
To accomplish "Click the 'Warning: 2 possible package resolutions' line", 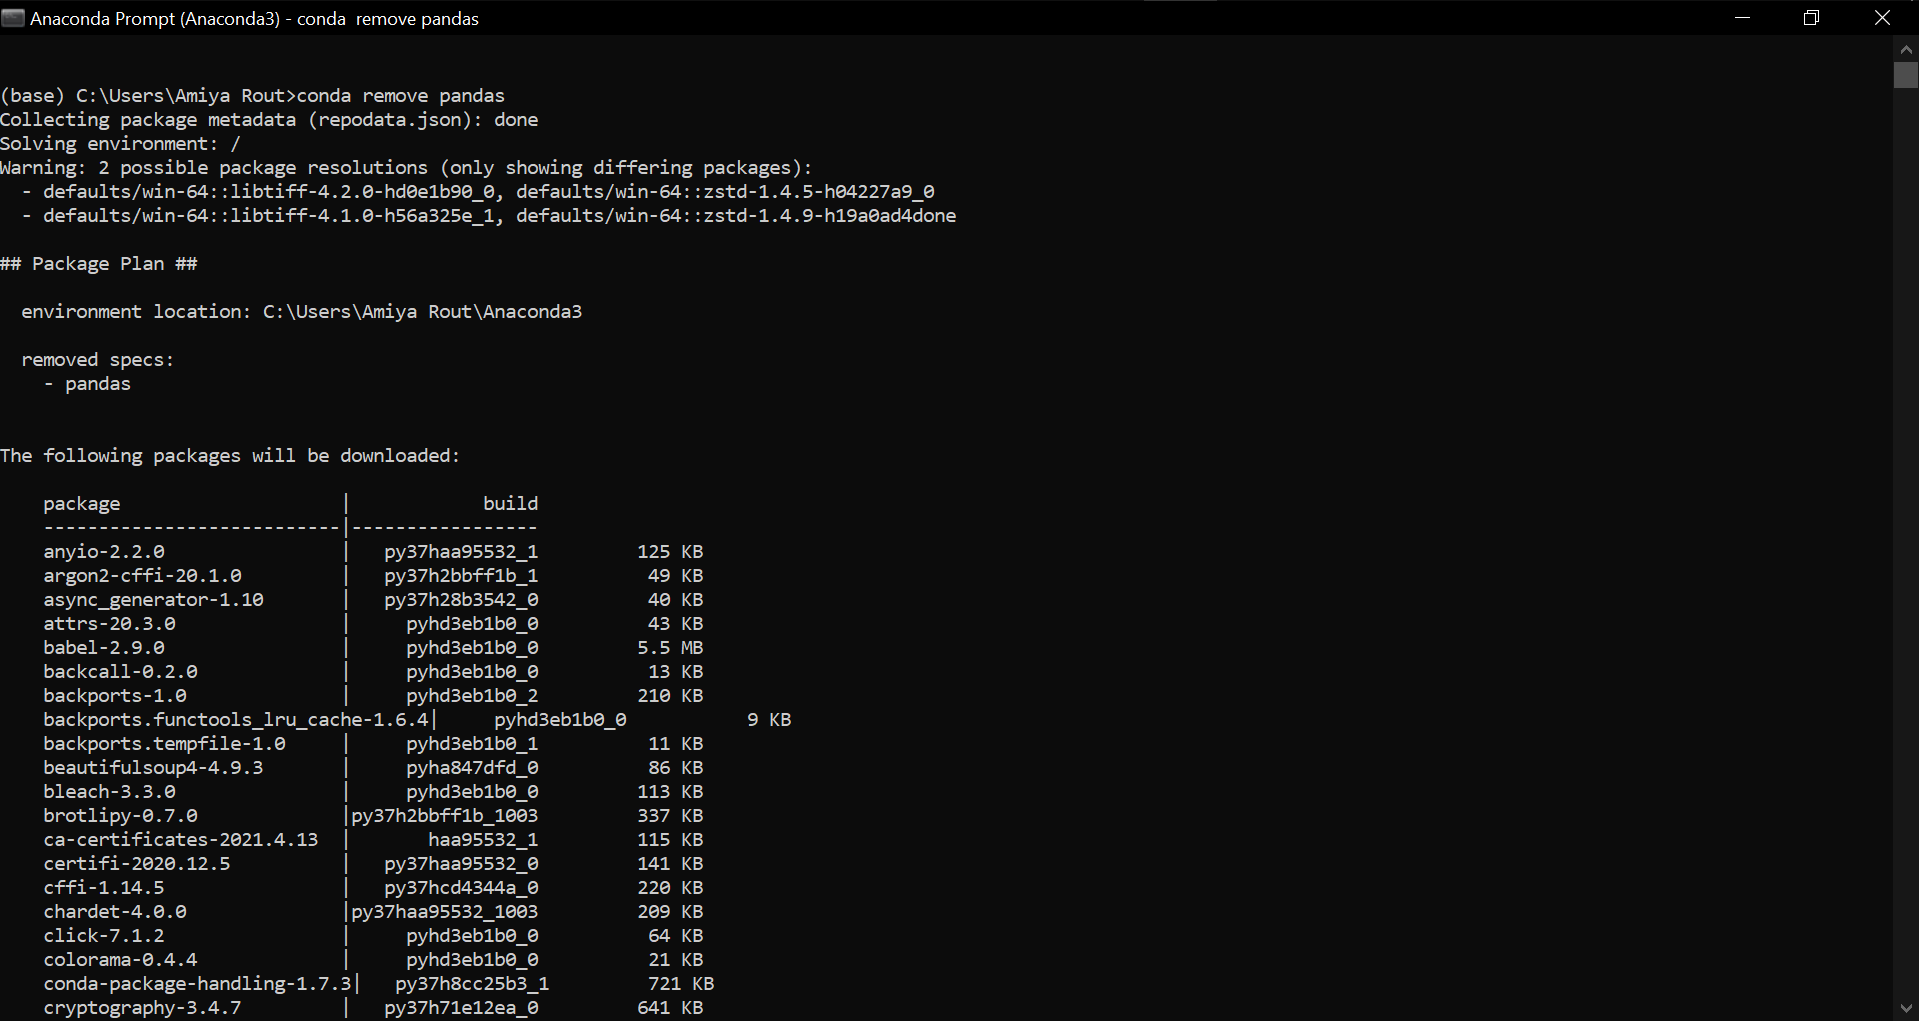I will click(x=406, y=168).
